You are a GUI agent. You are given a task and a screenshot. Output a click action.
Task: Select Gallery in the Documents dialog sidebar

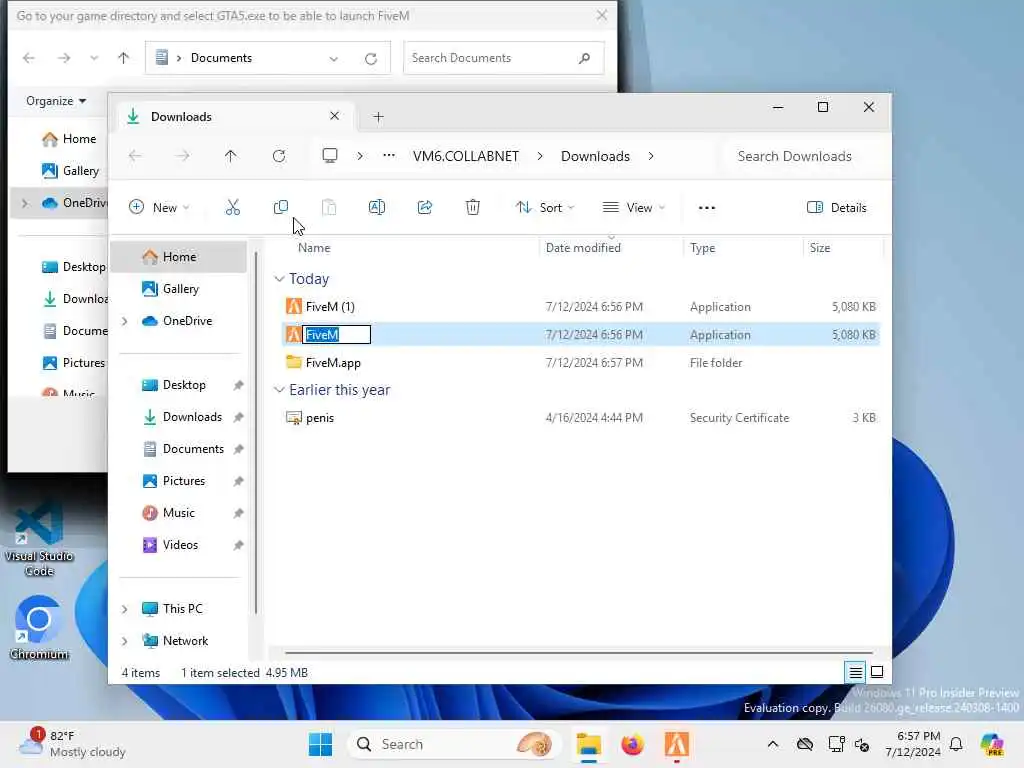click(x=71, y=171)
